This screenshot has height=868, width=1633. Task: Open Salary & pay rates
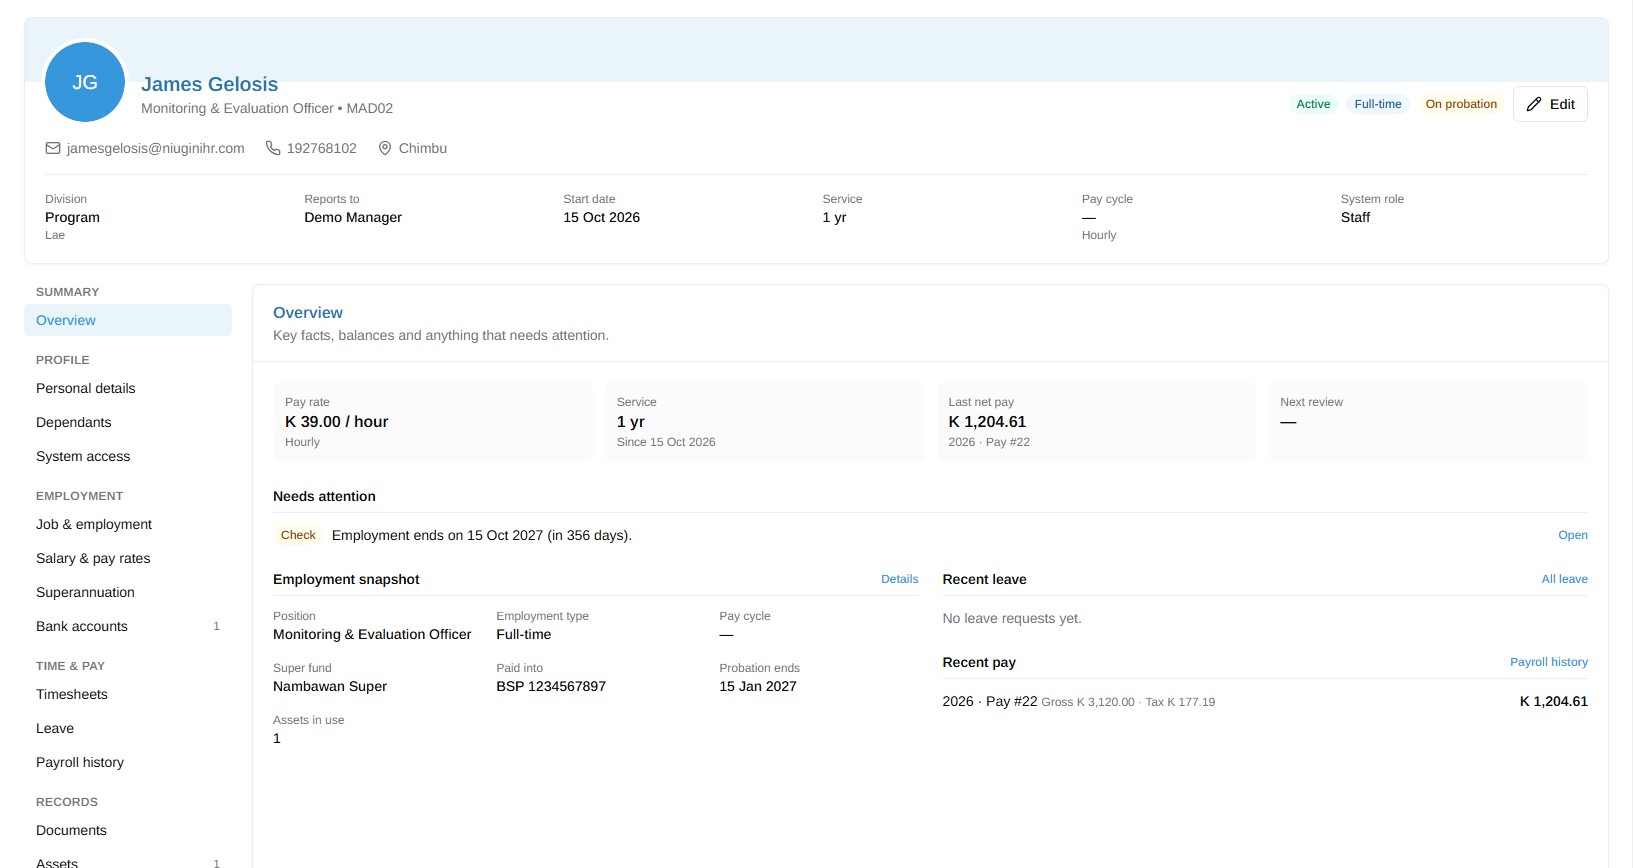[128, 558]
